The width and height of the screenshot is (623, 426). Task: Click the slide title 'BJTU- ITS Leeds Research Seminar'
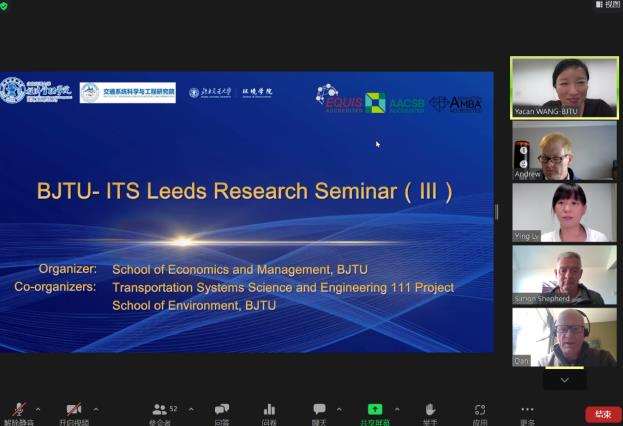pyautogui.click(x=217, y=191)
